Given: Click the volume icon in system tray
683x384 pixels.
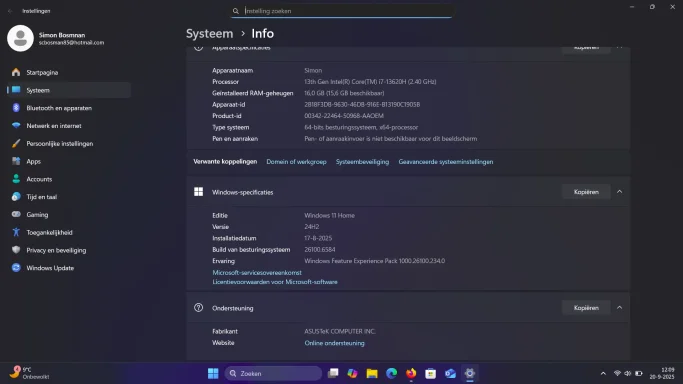Looking at the screenshot, I should pyautogui.click(x=628, y=374).
